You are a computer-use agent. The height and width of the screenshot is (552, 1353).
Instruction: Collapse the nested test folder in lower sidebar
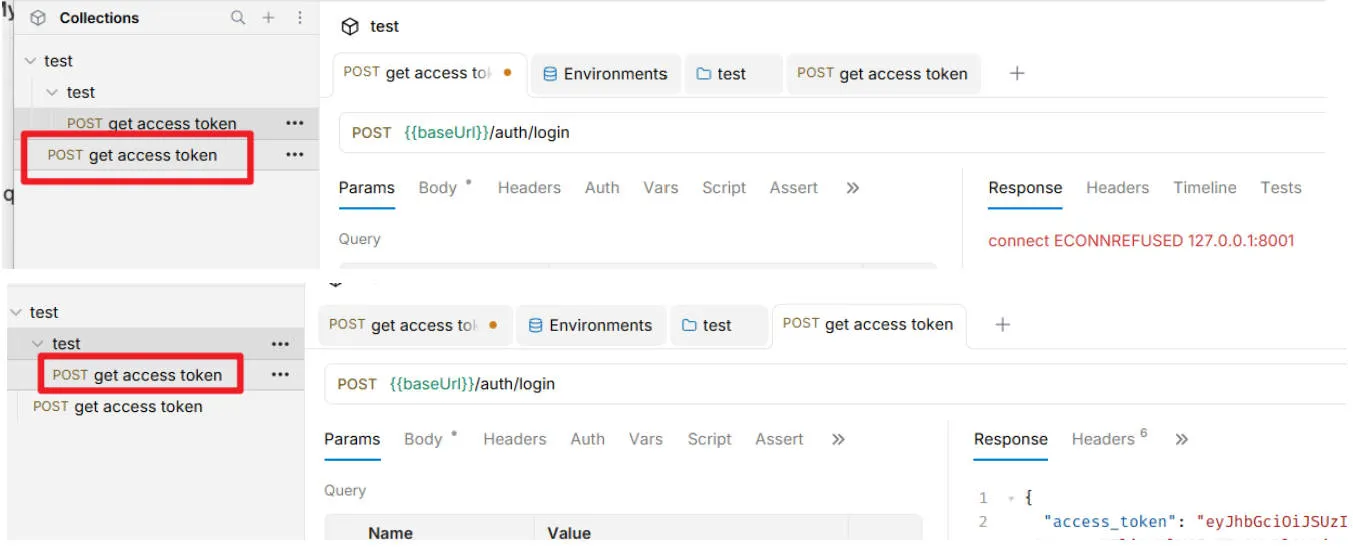(x=38, y=344)
